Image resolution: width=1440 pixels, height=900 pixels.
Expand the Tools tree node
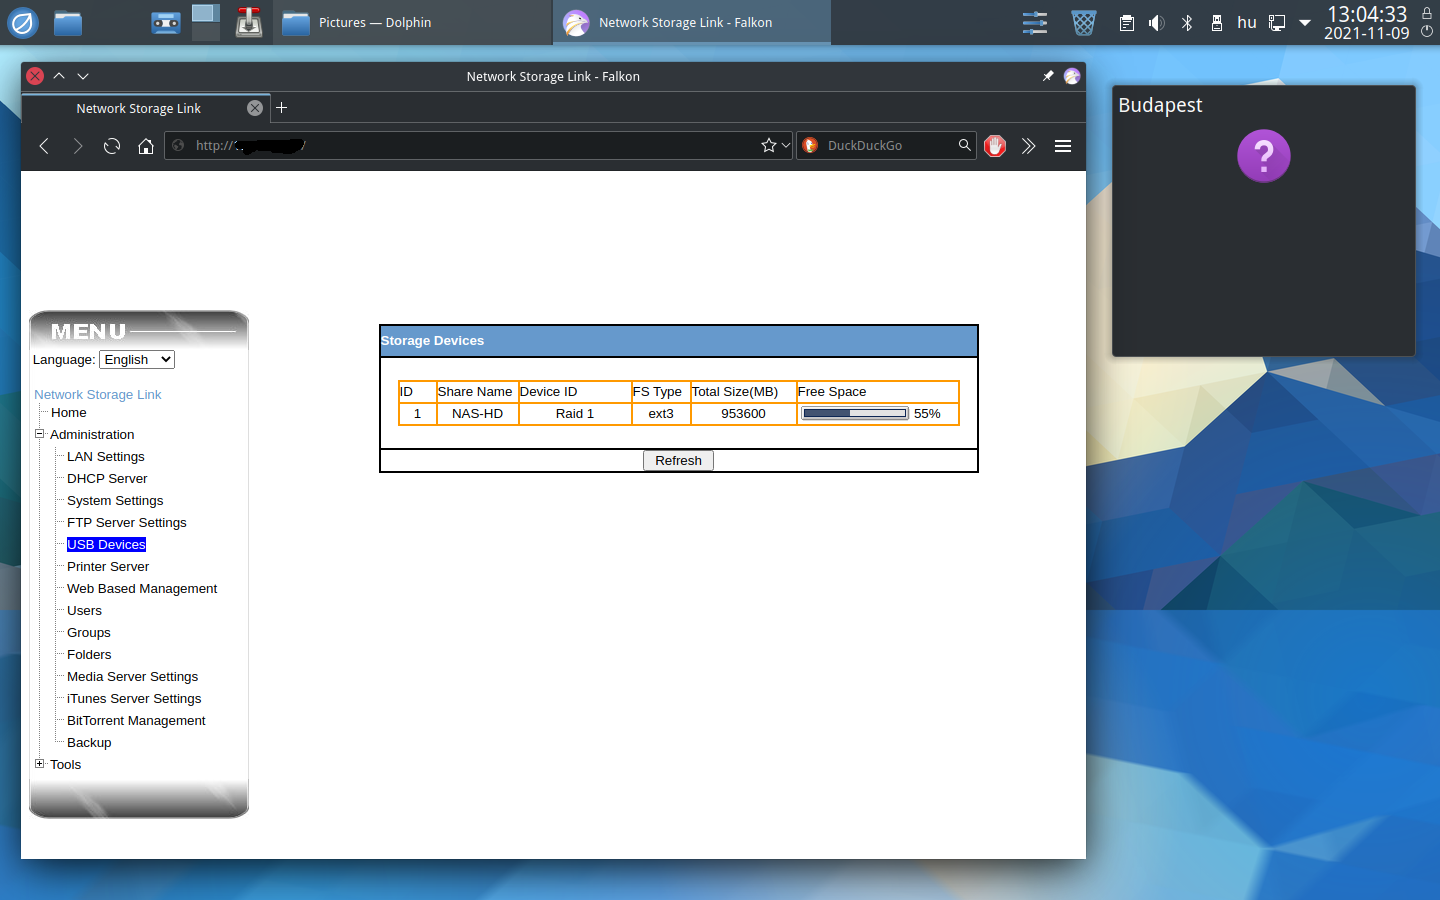[40, 764]
